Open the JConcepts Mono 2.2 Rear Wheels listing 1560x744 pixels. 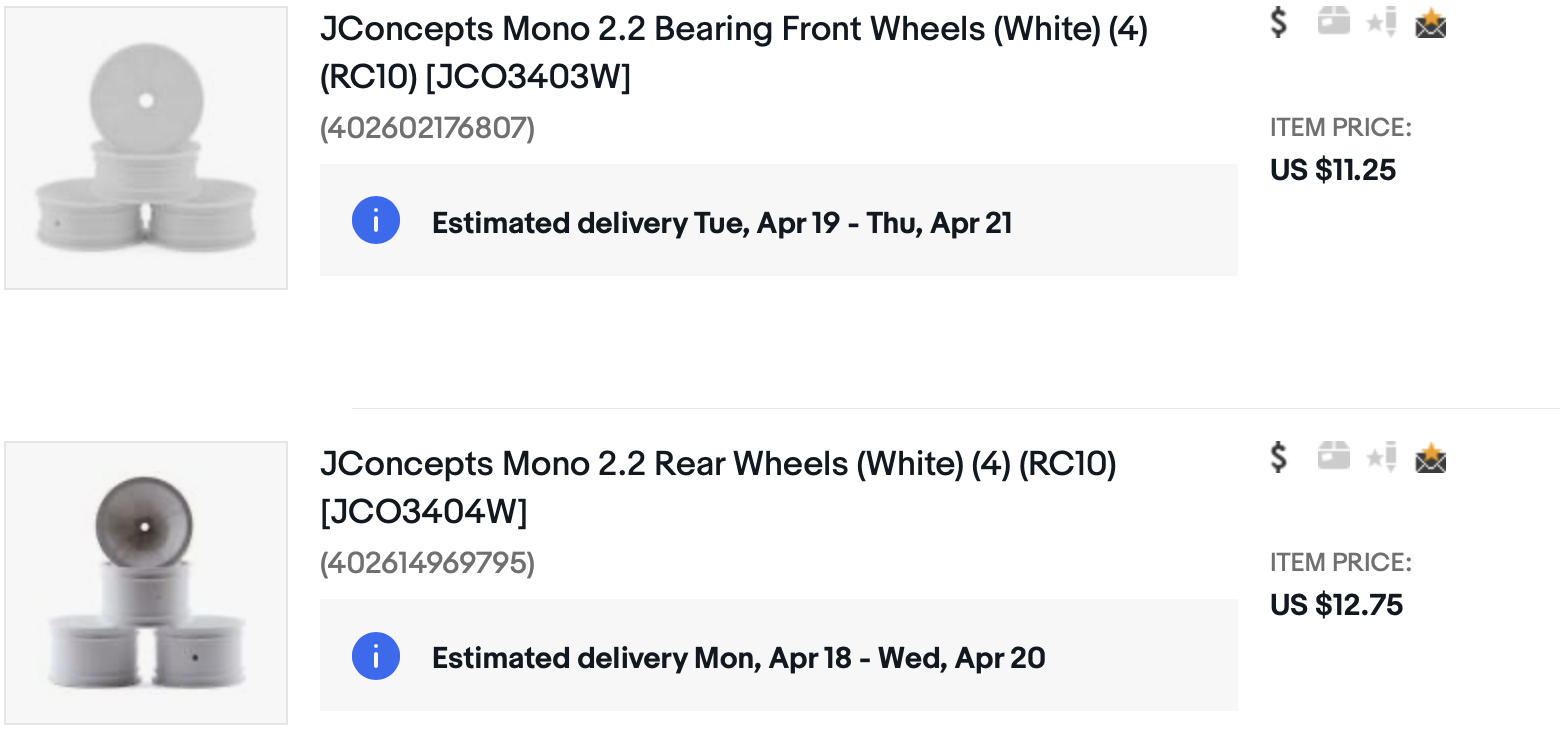[x=718, y=488]
